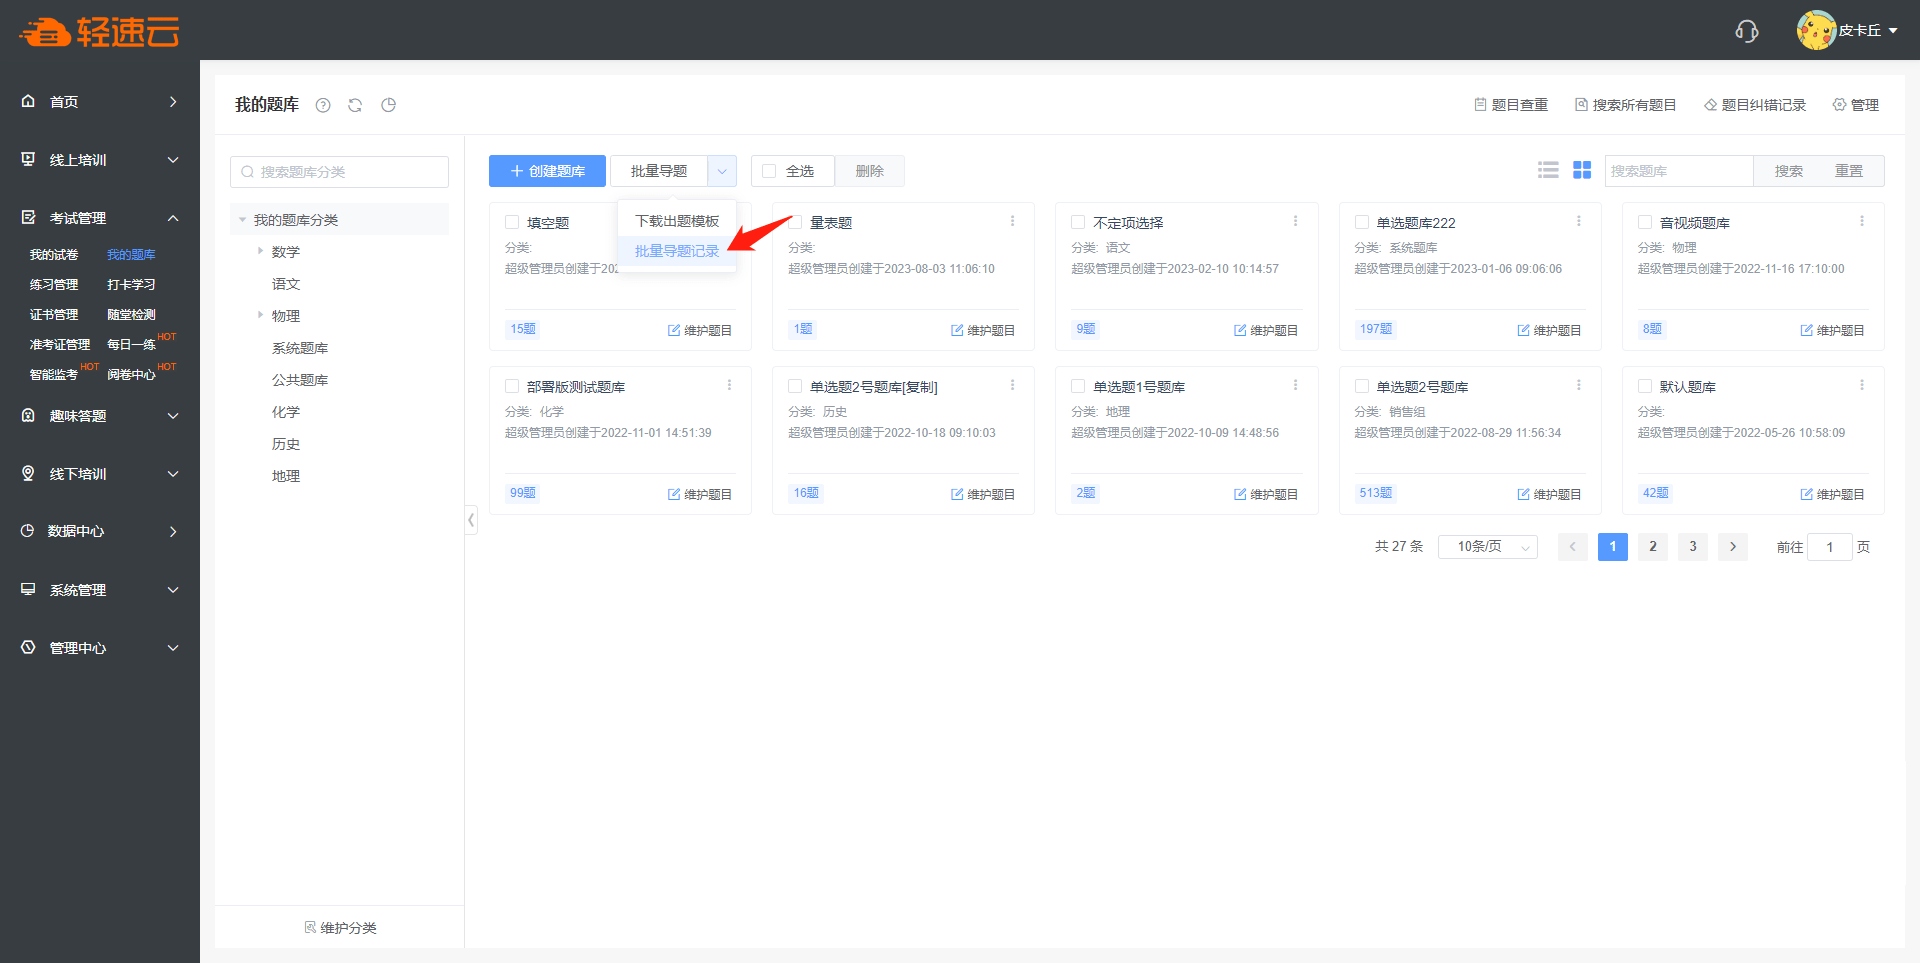Collapse the category panel with side handle
The image size is (1920, 963).
tap(471, 519)
